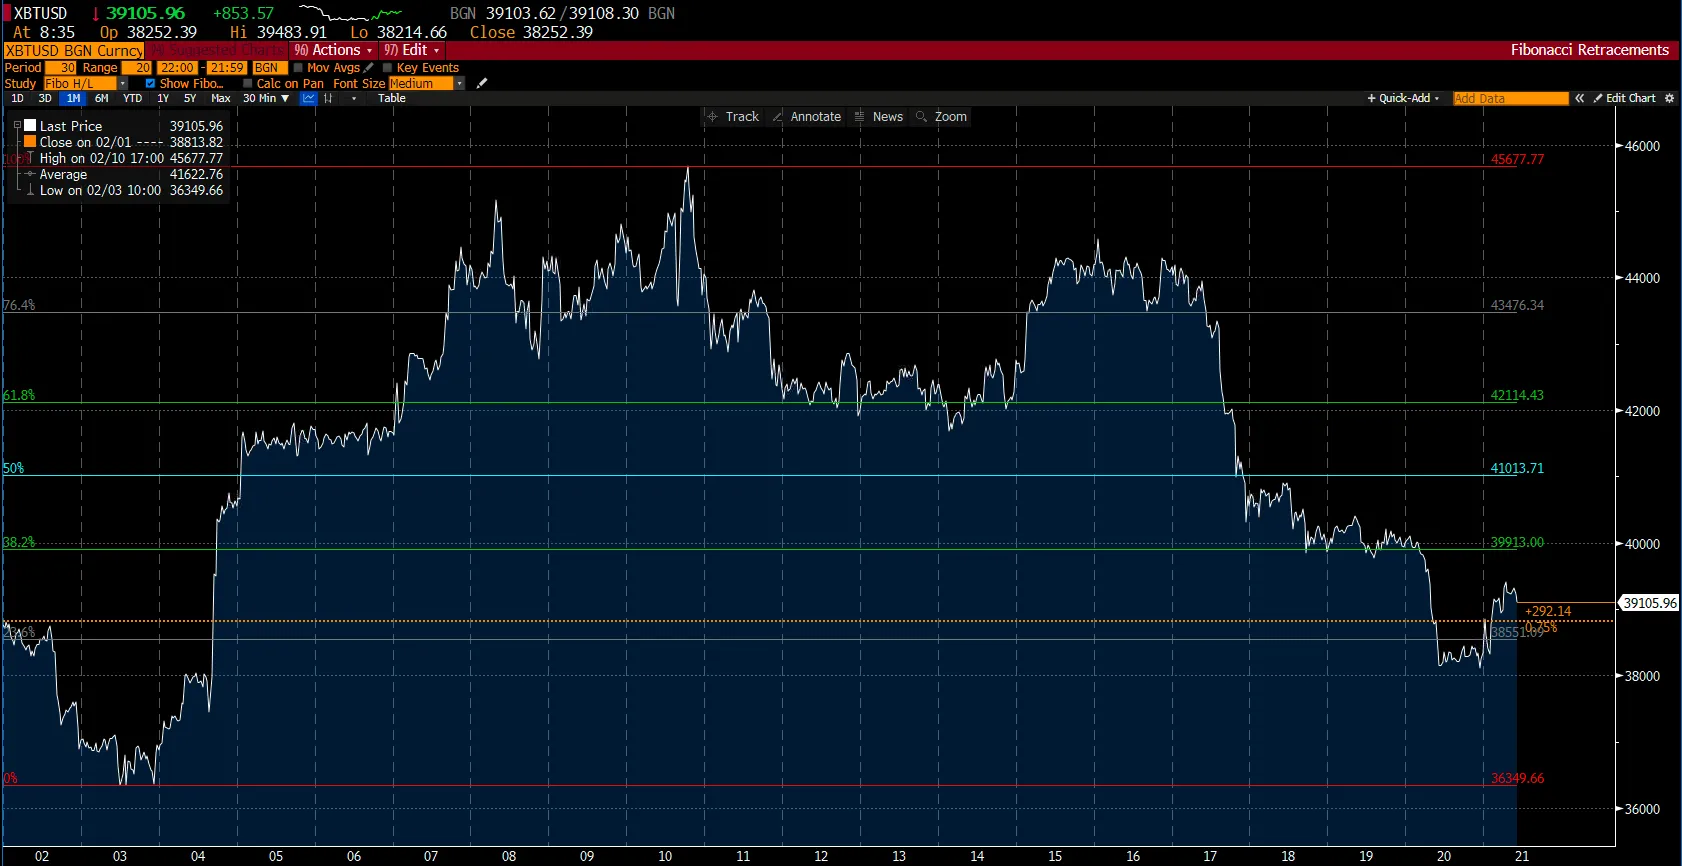Click the News button
1682x866 pixels.
(x=878, y=117)
